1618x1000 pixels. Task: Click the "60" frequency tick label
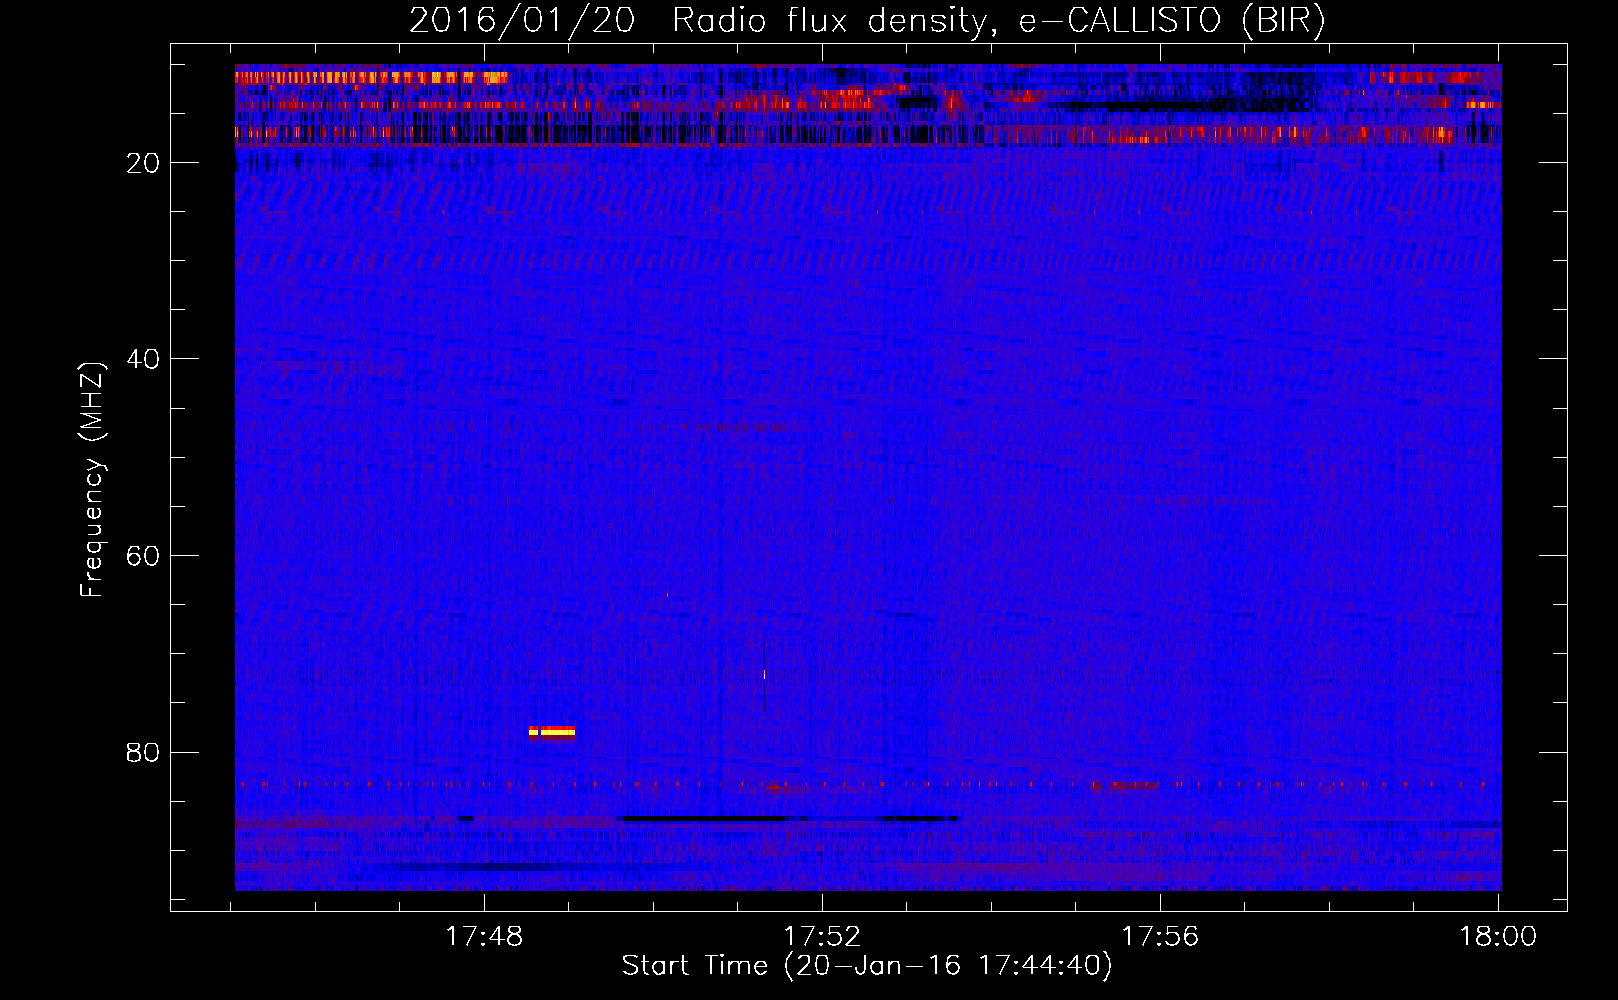[x=143, y=556]
